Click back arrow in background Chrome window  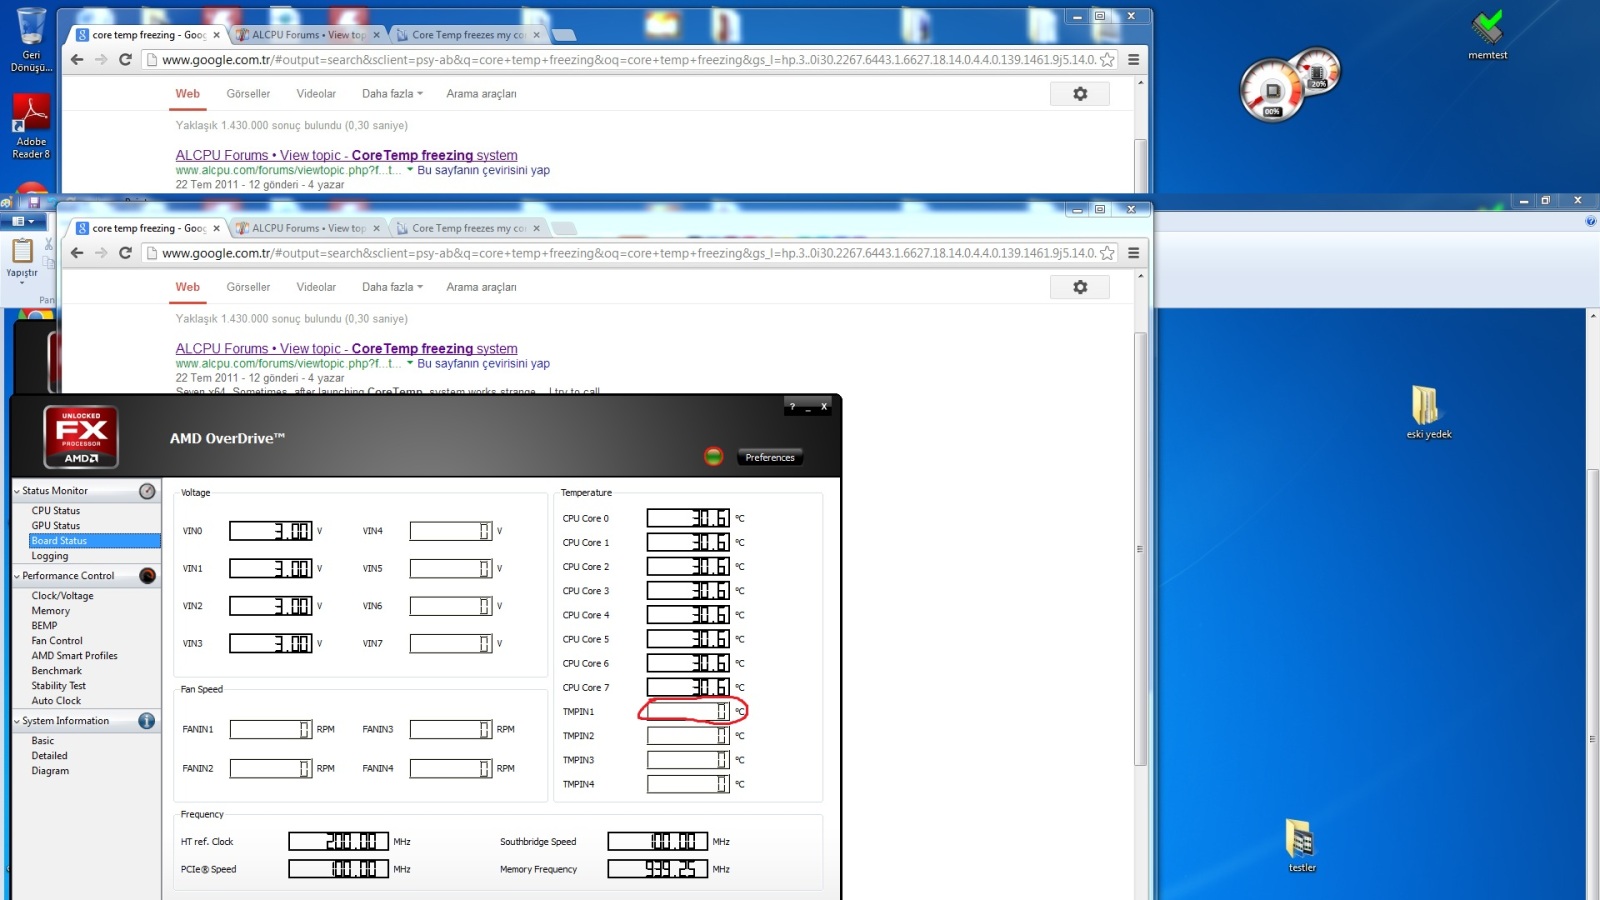coord(77,60)
